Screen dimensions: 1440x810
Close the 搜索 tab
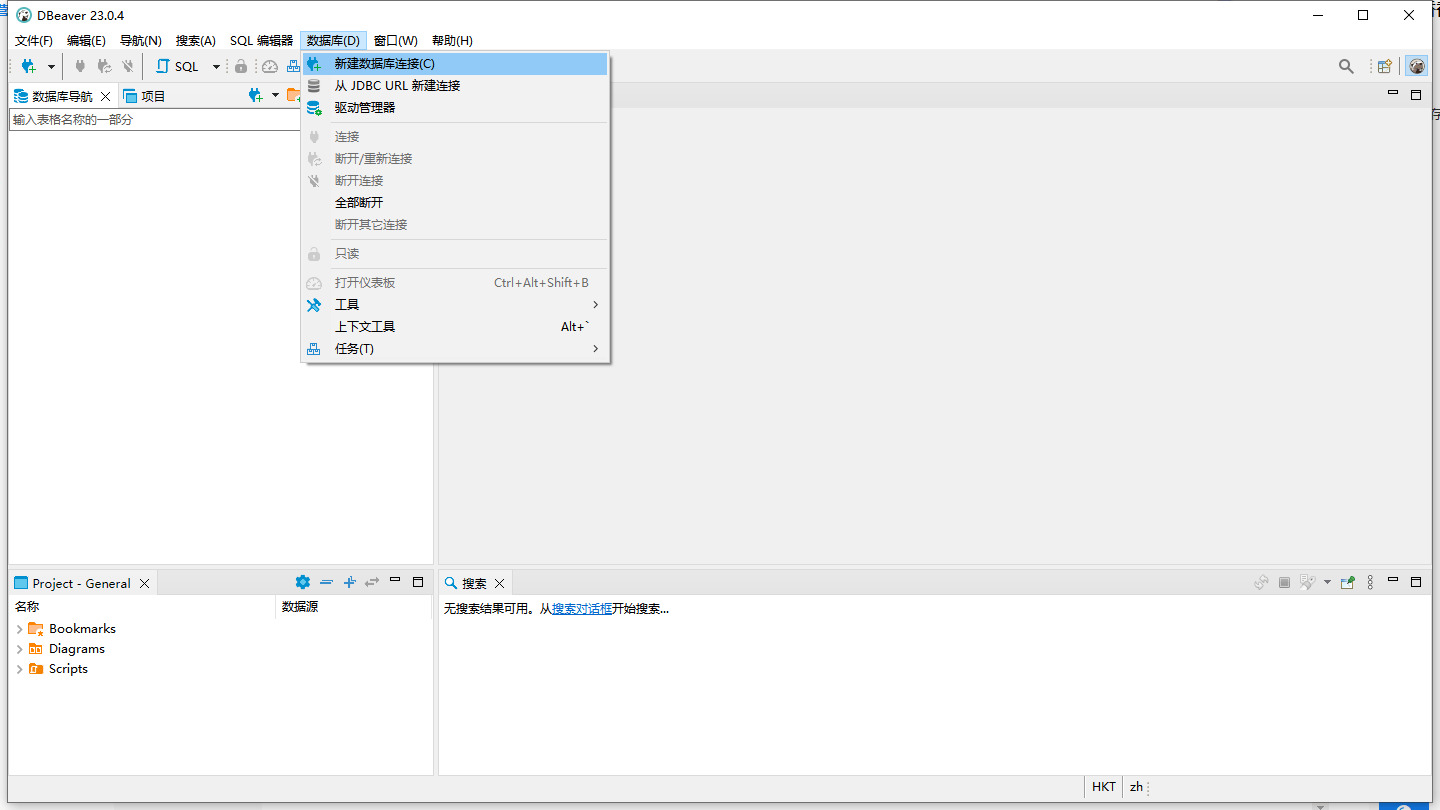pyautogui.click(x=500, y=583)
